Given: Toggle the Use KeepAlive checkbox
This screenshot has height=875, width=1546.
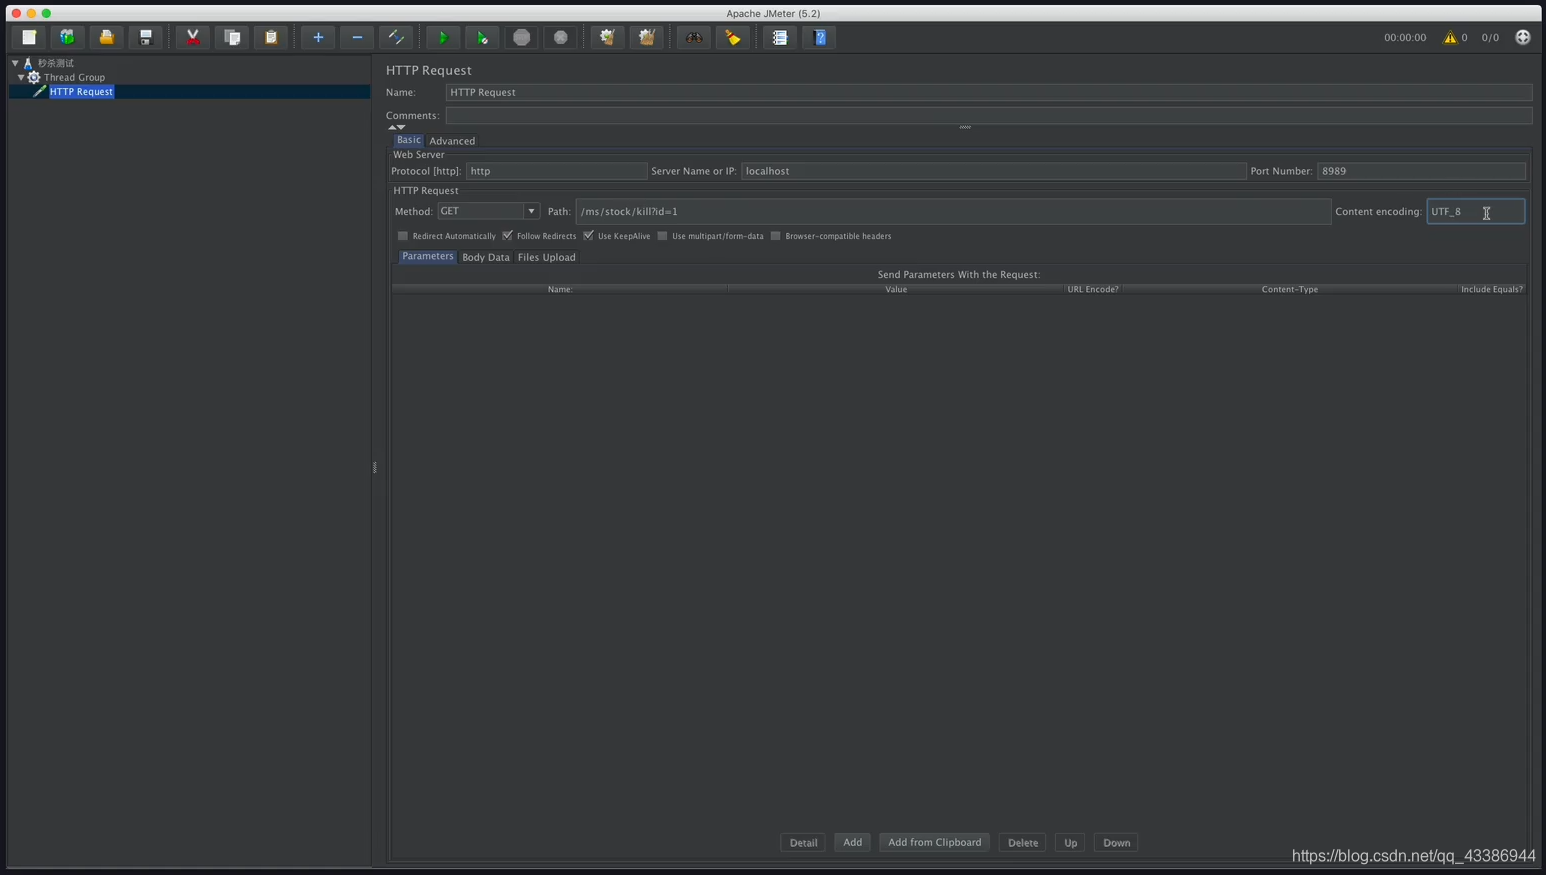Looking at the screenshot, I should tap(588, 236).
